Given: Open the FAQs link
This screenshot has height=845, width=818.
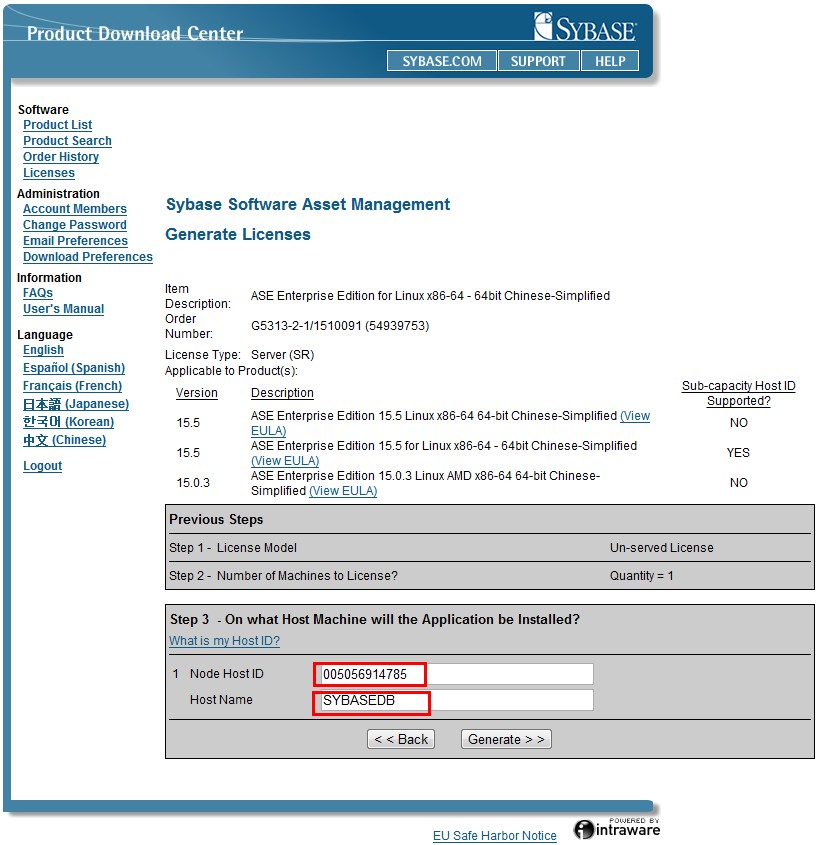Looking at the screenshot, I should tap(38, 293).
